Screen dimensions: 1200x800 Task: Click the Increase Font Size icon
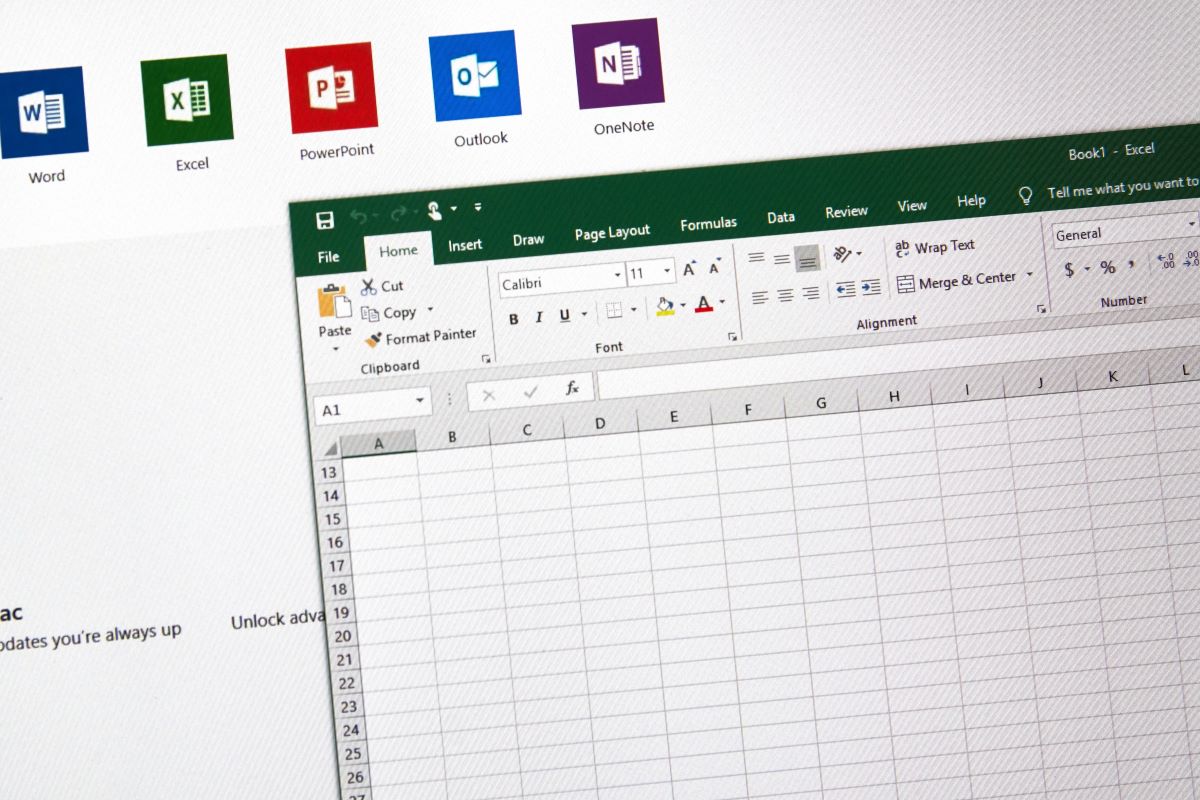[690, 269]
